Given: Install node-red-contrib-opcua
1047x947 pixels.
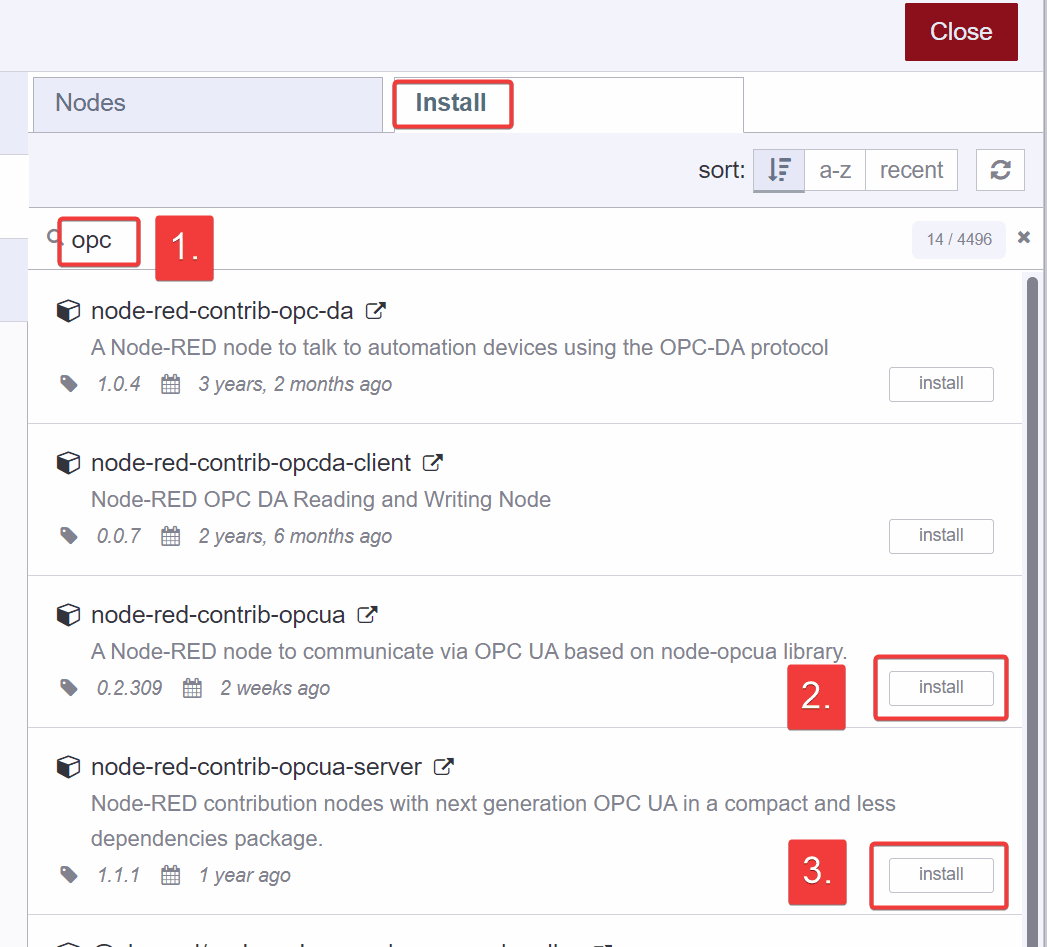Looking at the screenshot, I should click(x=940, y=687).
